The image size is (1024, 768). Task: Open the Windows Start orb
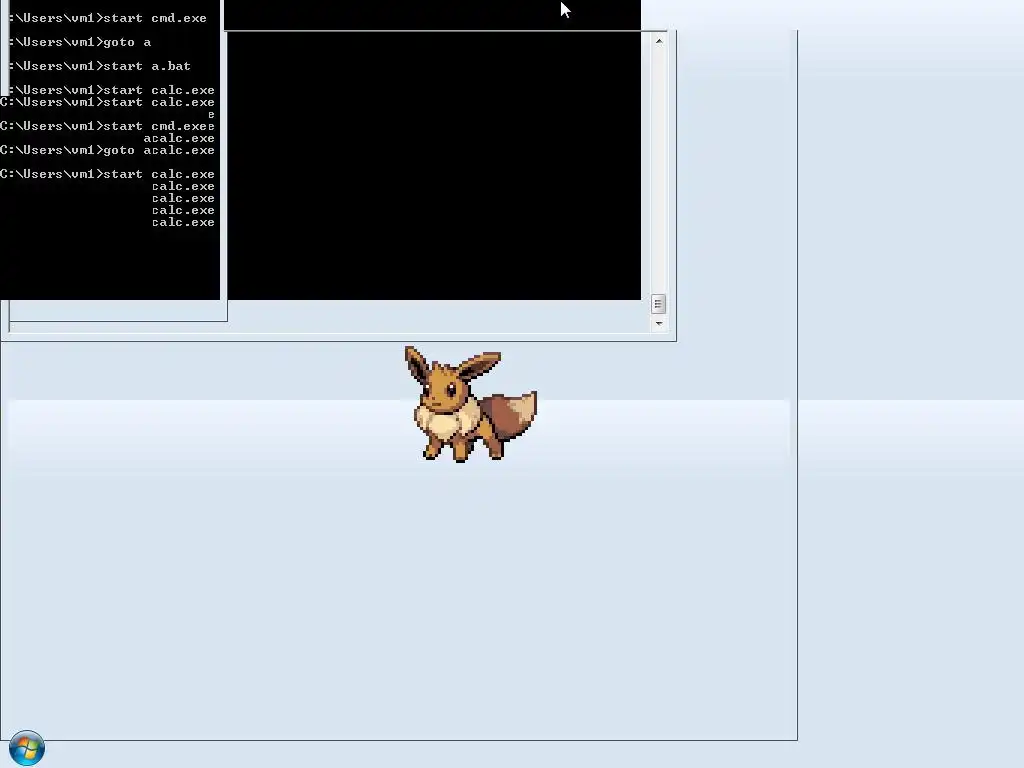coord(27,748)
